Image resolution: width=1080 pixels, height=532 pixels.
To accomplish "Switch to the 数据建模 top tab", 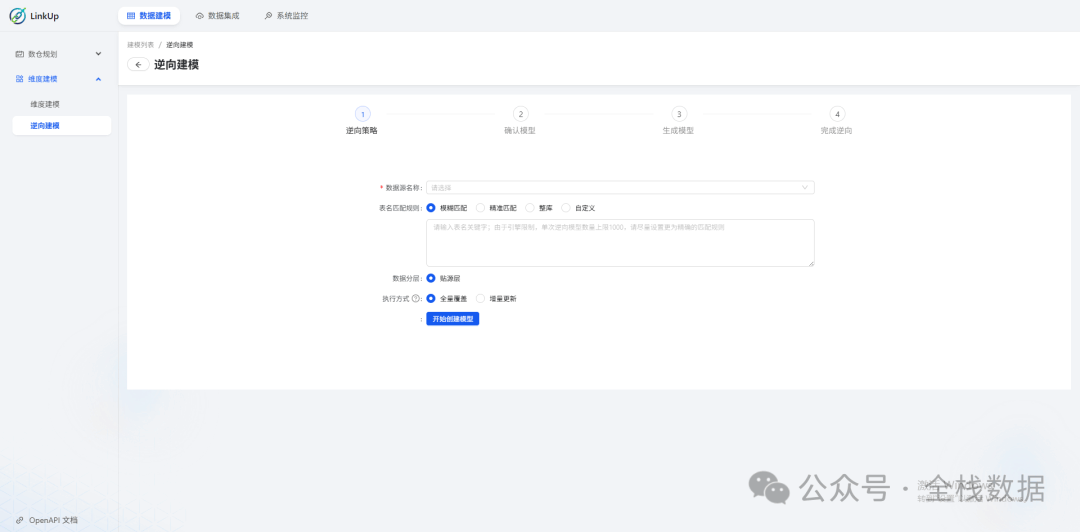I will coord(149,16).
